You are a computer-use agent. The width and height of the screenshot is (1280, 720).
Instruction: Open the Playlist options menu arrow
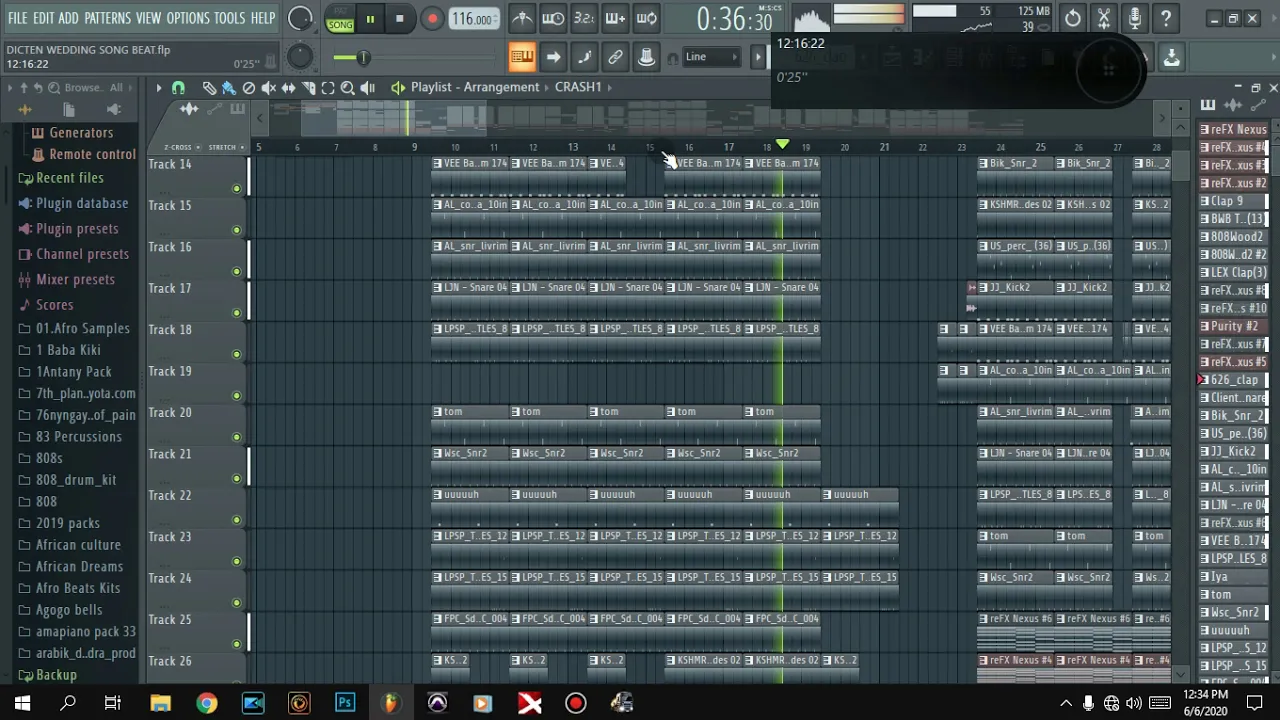pyautogui.click(x=158, y=88)
